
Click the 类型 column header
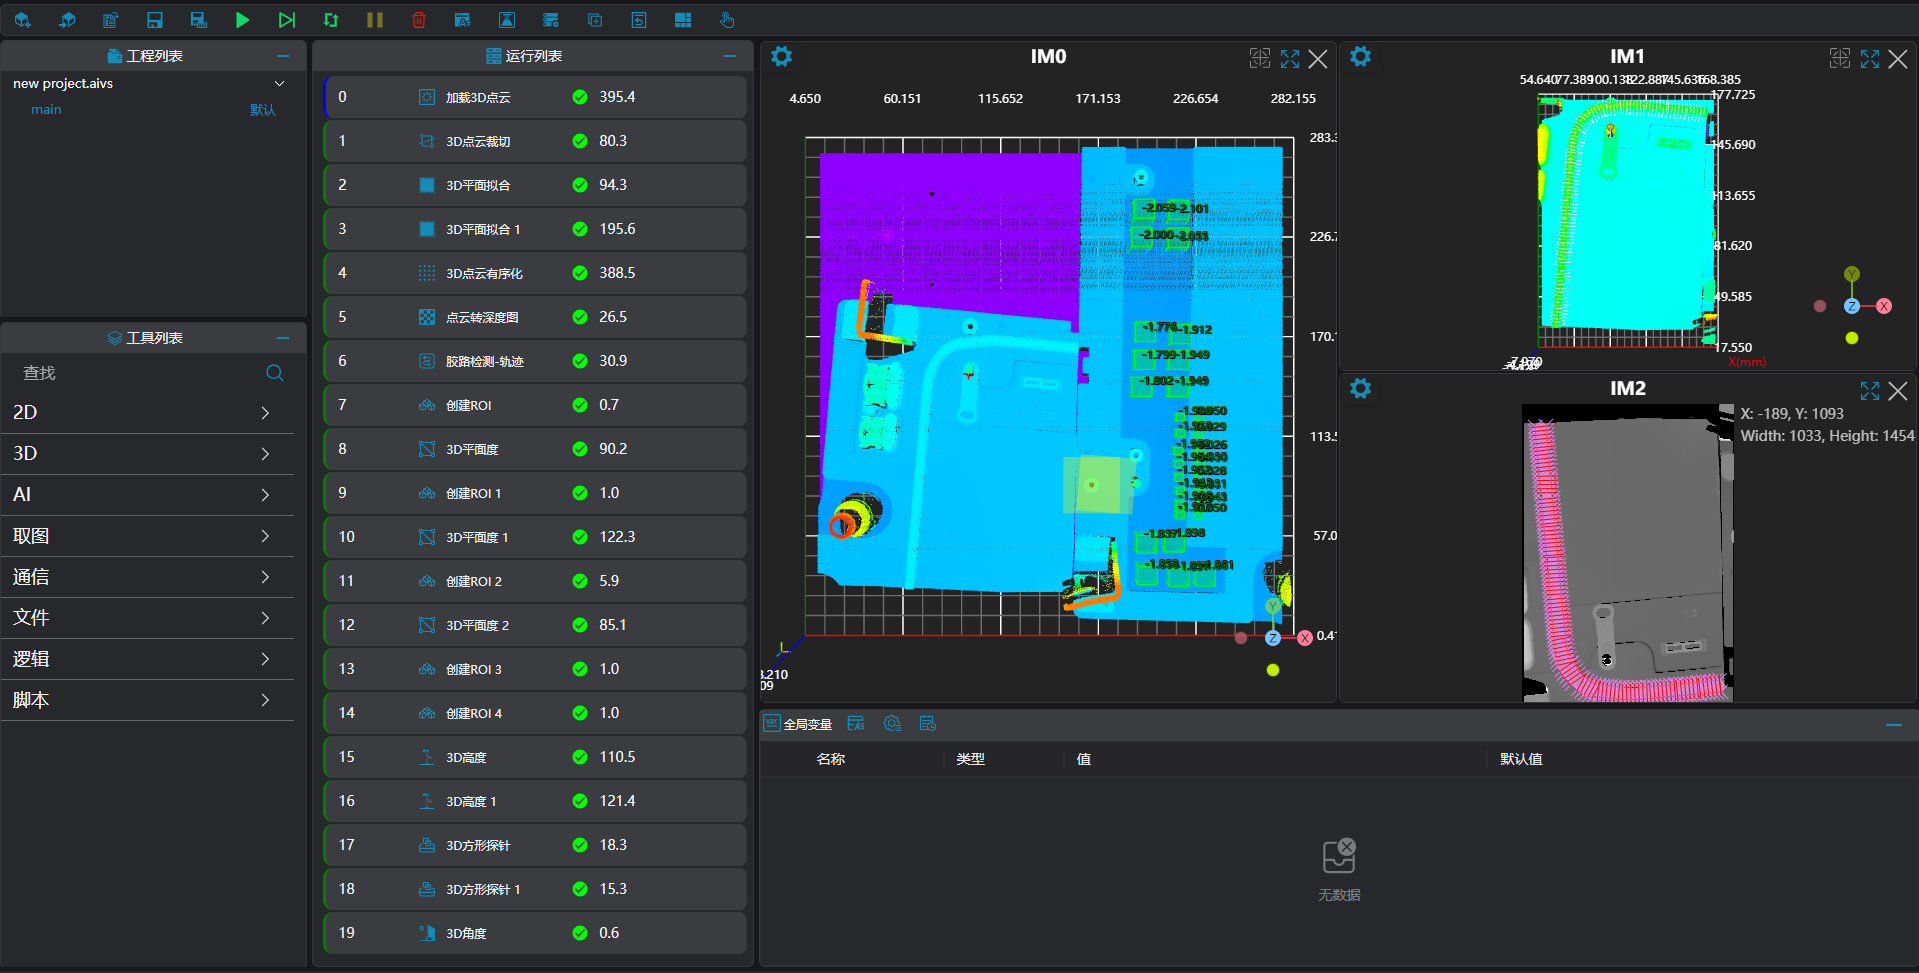point(970,759)
